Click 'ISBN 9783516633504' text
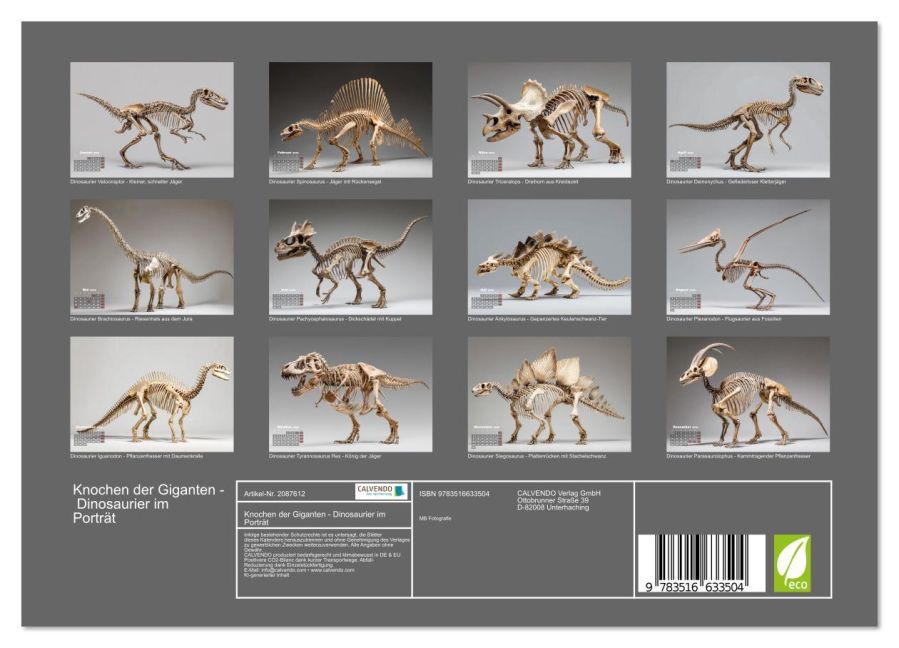Screen dimensions: 899x648 coord(454,494)
